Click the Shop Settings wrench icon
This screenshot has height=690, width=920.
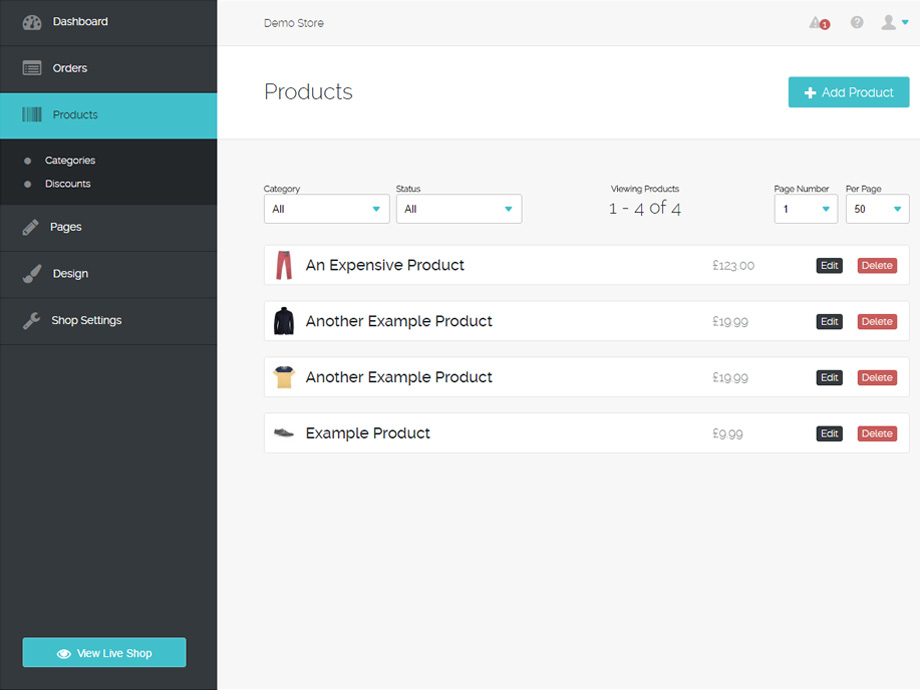(31, 321)
